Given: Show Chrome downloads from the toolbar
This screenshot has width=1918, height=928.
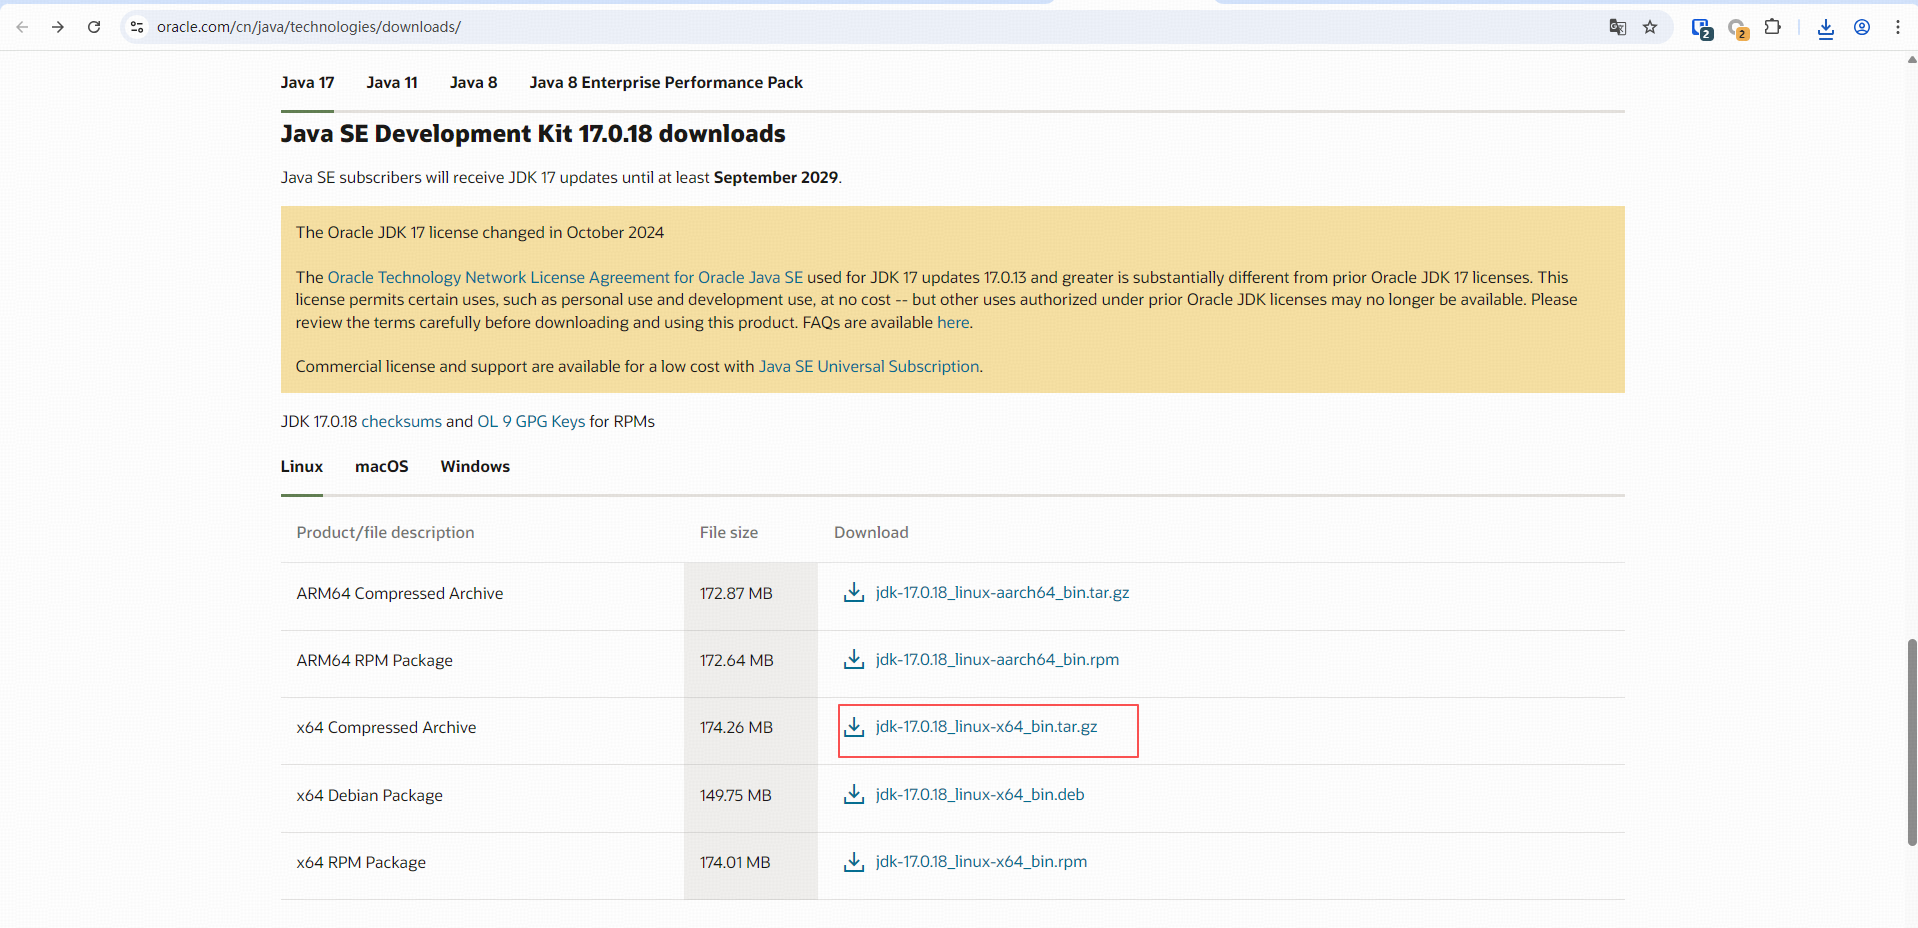Looking at the screenshot, I should [1826, 28].
